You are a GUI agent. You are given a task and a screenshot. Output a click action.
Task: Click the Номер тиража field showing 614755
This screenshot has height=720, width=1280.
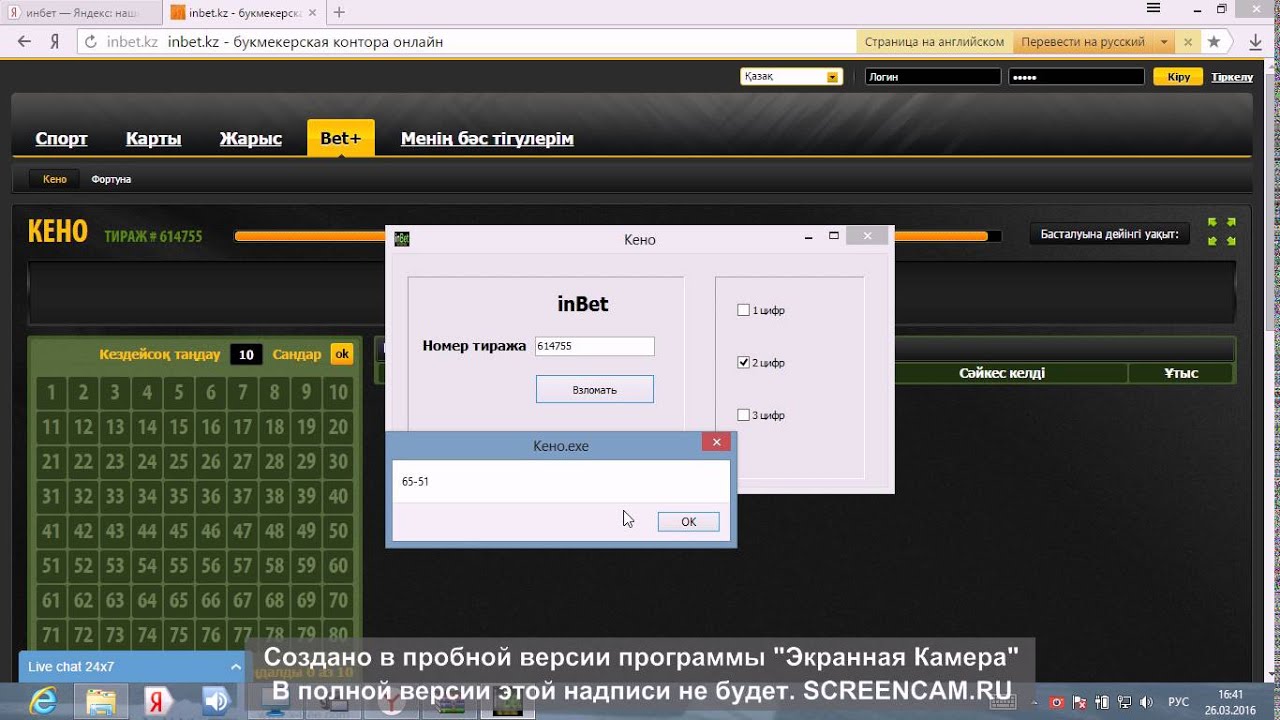[x=594, y=346]
